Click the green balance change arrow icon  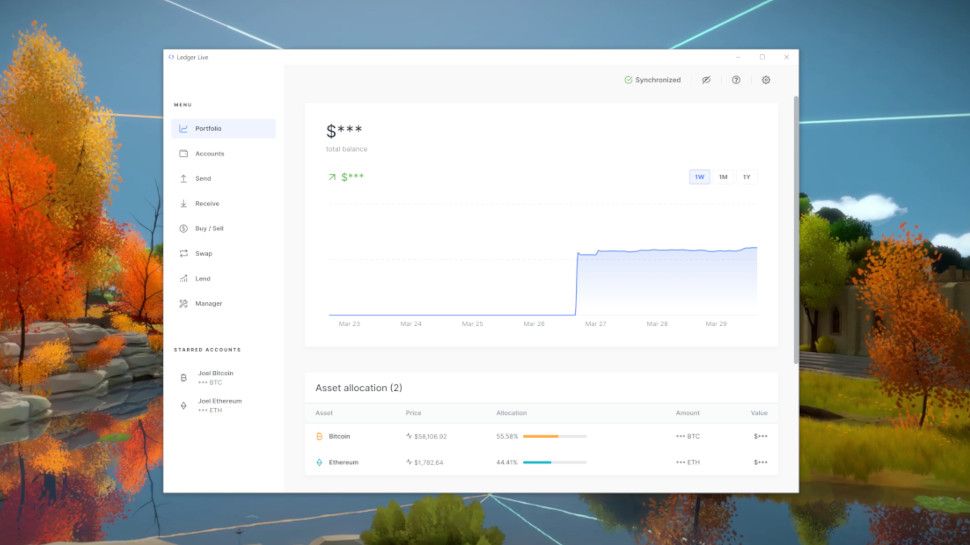click(332, 177)
